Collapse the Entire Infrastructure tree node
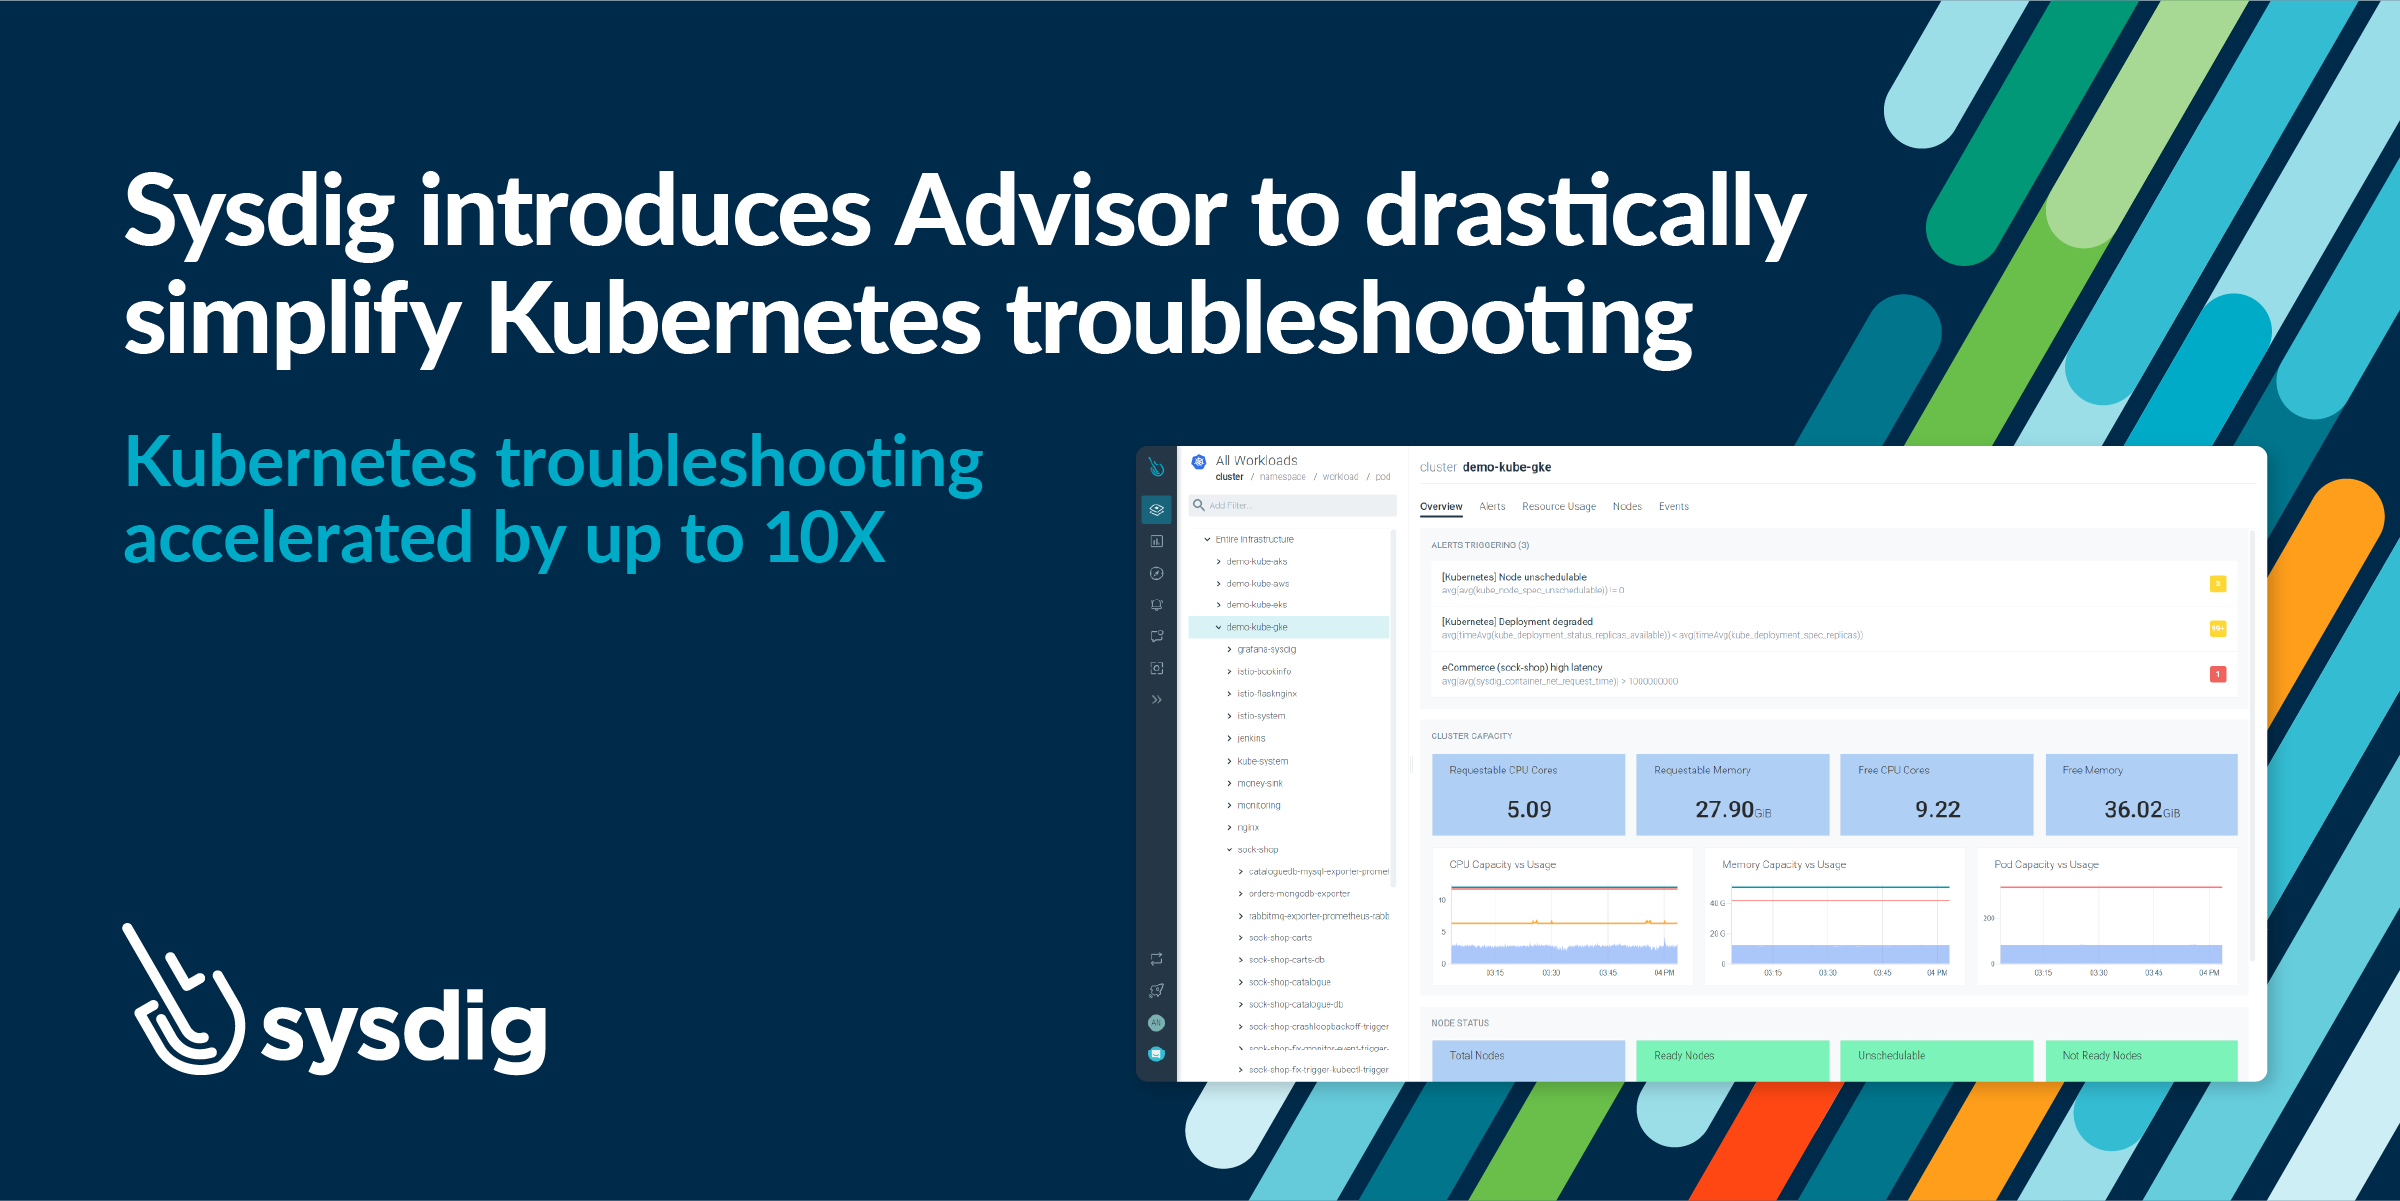The height and width of the screenshot is (1201, 2400). [1207, 540]
